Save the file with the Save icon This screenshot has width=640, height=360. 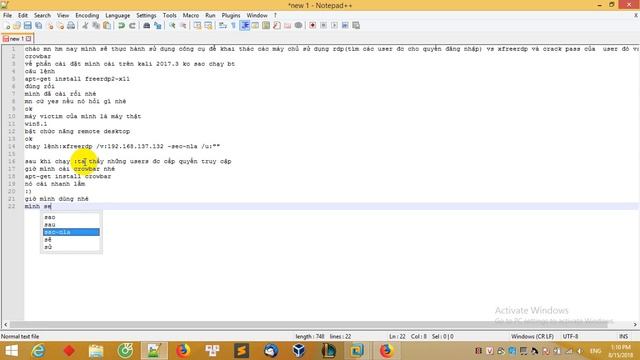pyautogui.click(x=27, y=26)
